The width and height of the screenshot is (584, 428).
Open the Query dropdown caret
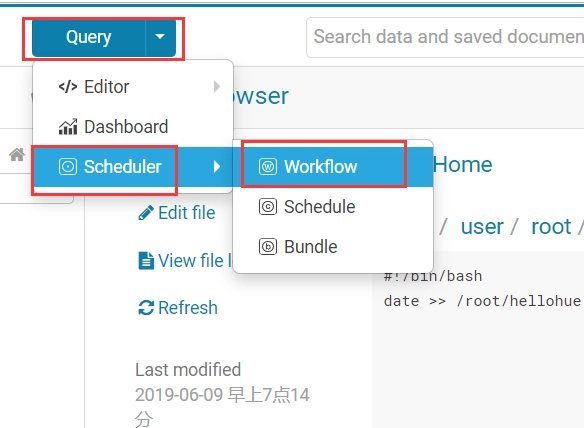160,37
